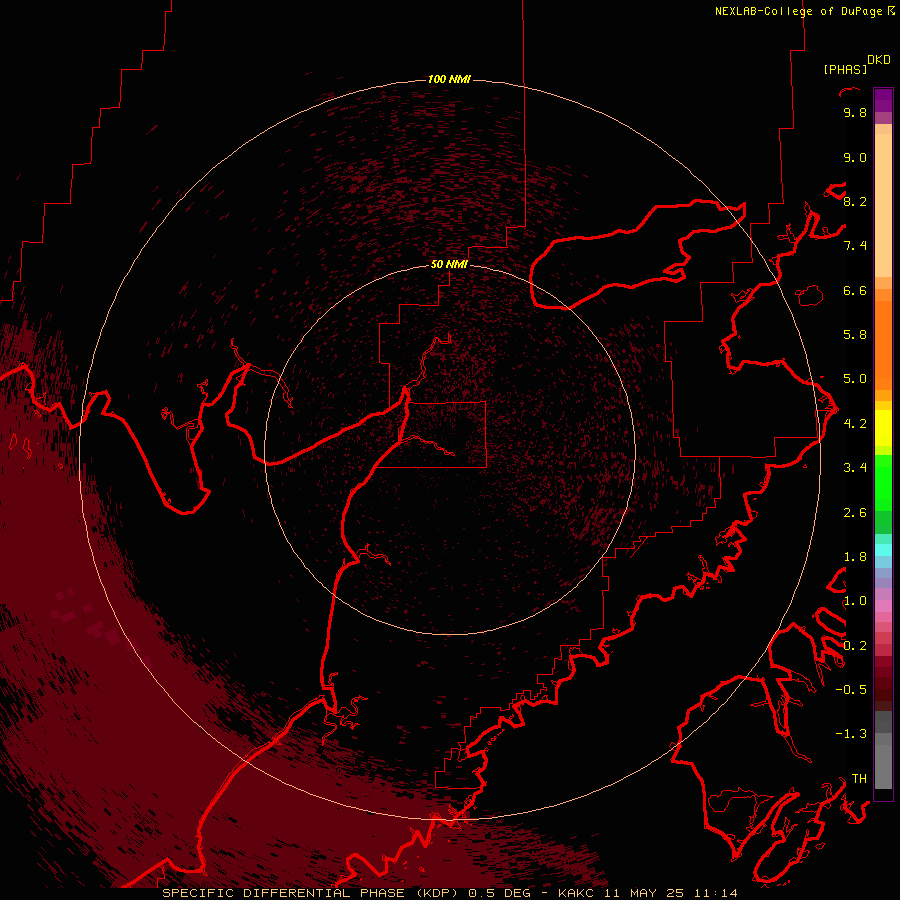Click the 5.8 legend value
900x900 pixels.
pos(855,335)
